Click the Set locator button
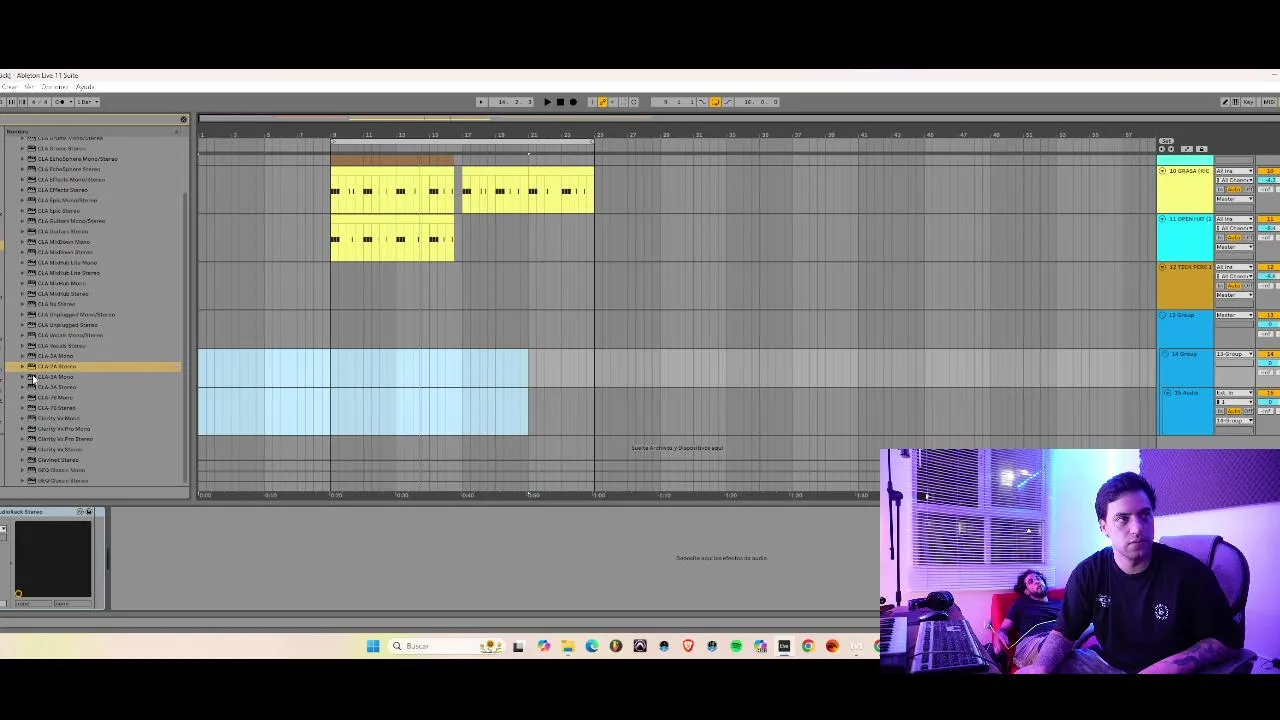Viewport: 1280px width, 720px height. 1166,141
